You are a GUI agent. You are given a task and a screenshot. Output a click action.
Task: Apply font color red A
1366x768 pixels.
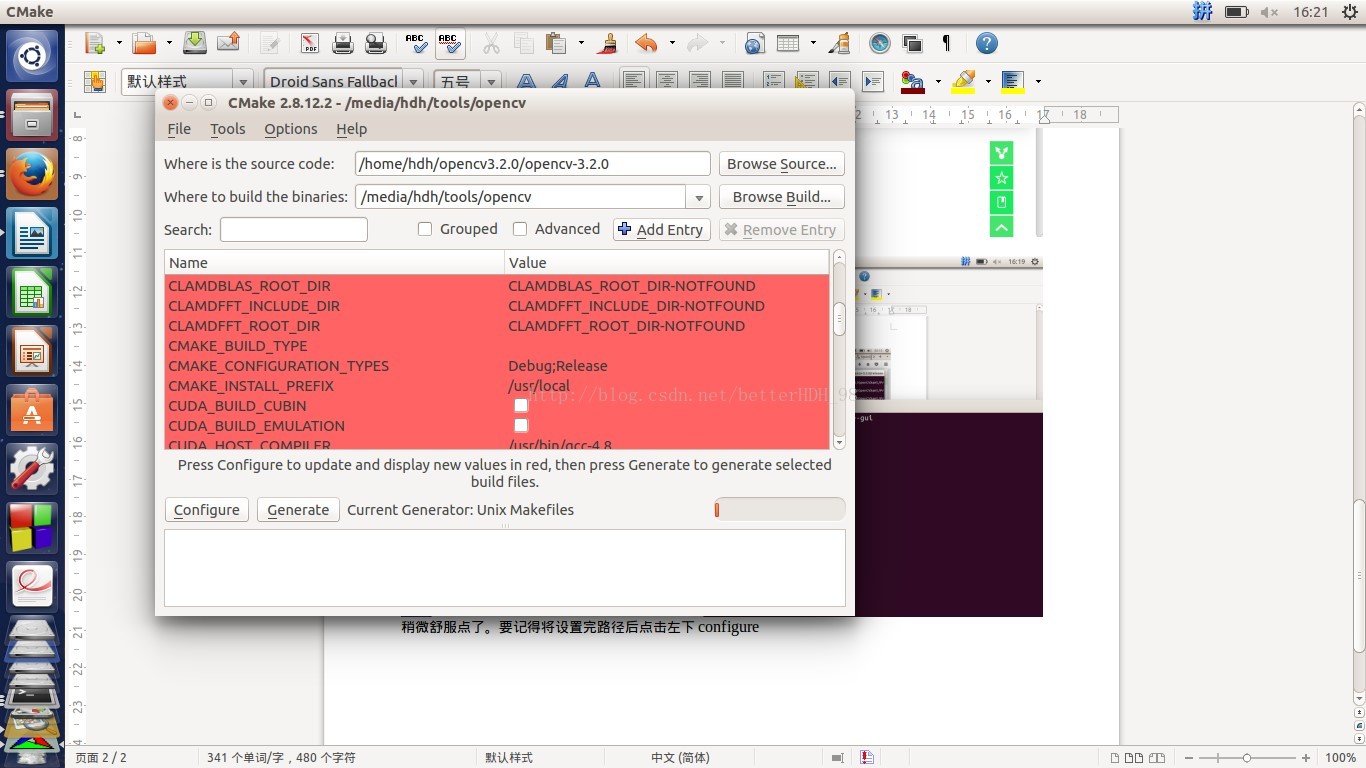(912, 81)
